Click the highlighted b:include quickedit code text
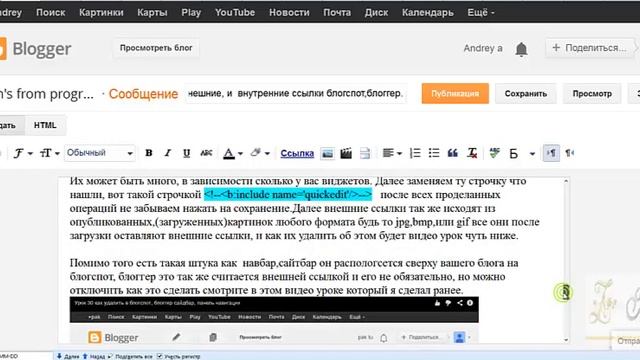This screenshot has height=360, width=640. click(288, 195)
